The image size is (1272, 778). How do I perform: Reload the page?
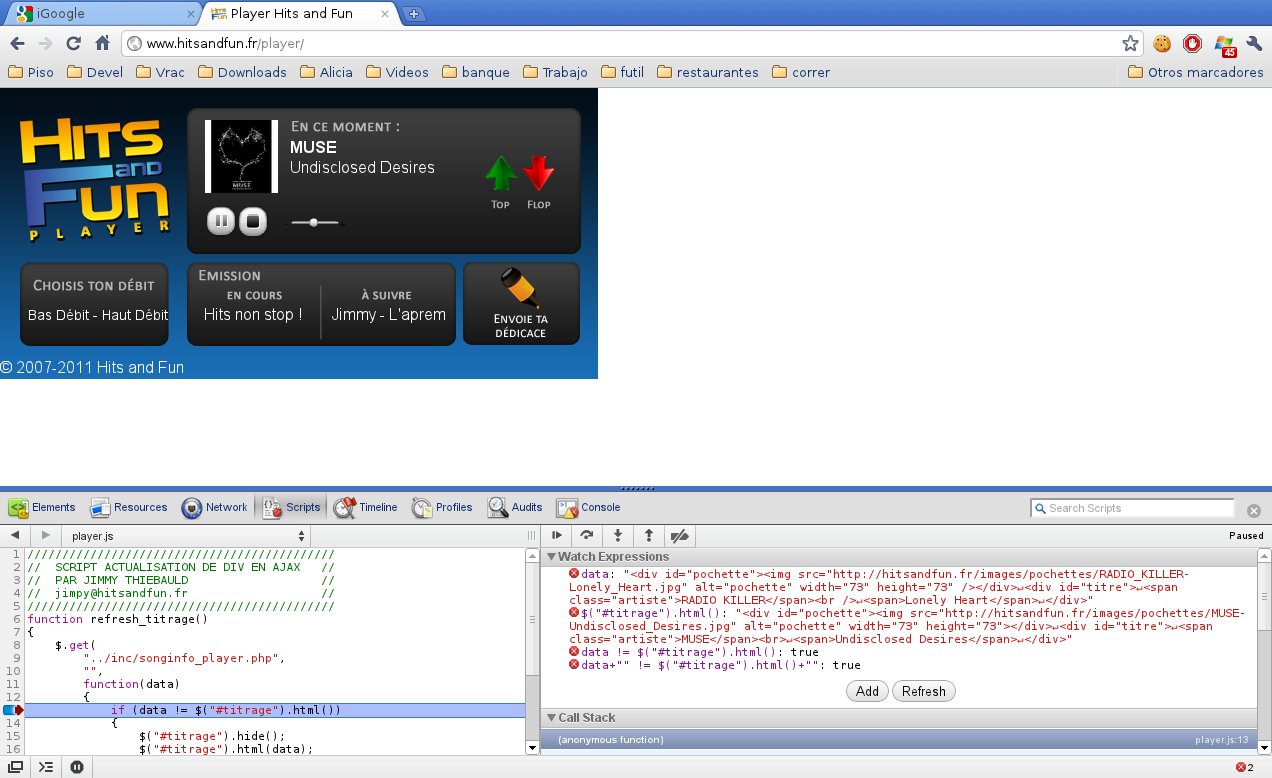73,43
